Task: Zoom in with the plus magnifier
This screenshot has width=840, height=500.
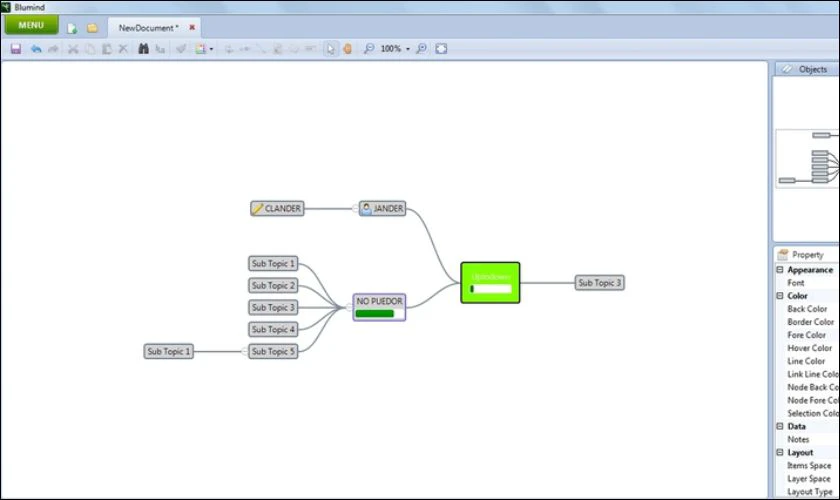Action: 422,49
